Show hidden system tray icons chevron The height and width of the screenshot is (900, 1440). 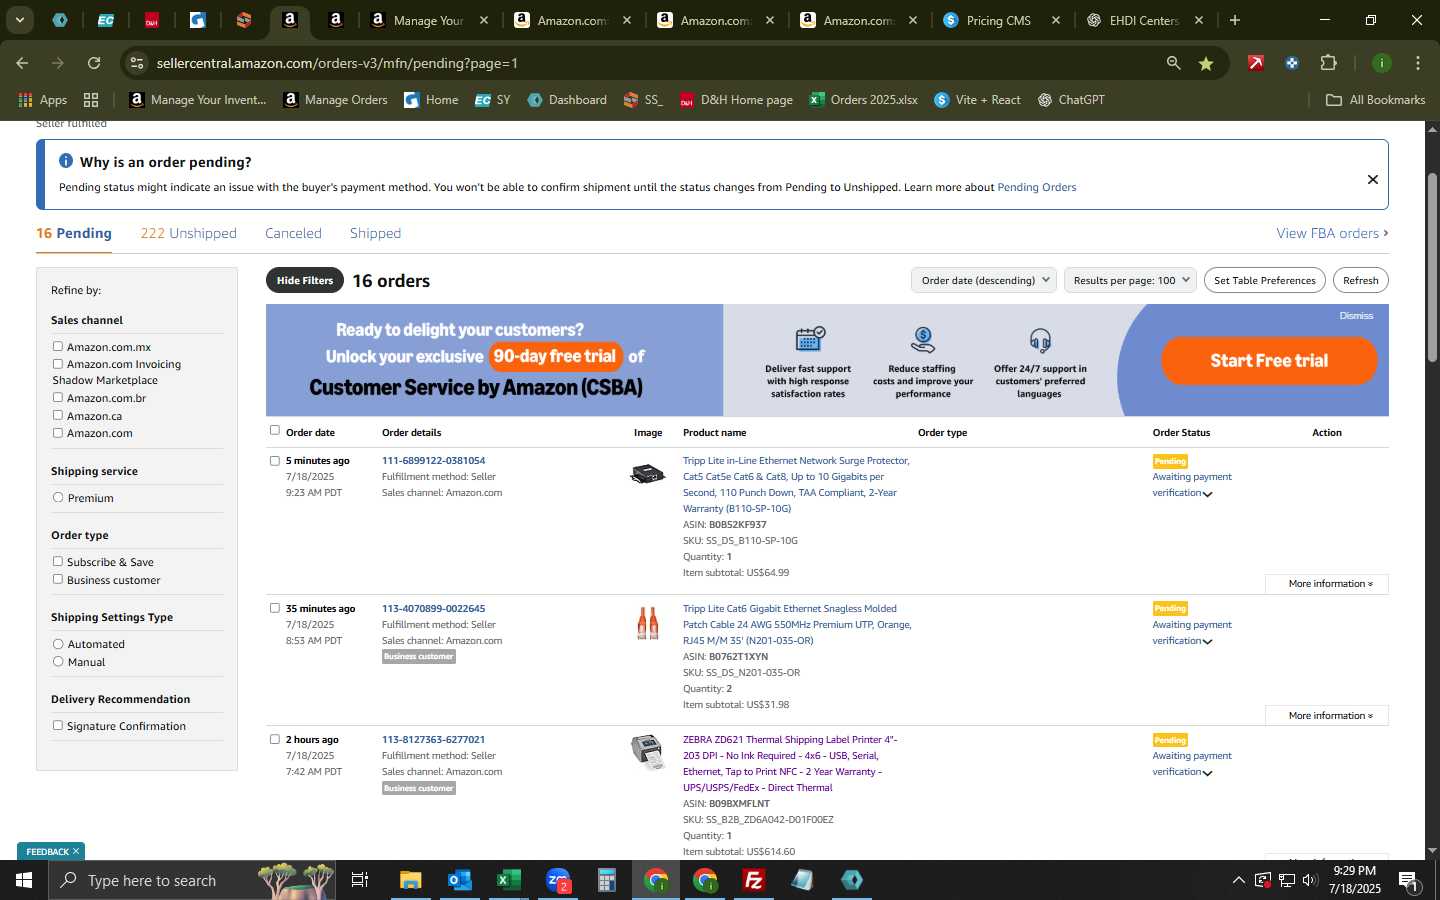pos(1238,880)
